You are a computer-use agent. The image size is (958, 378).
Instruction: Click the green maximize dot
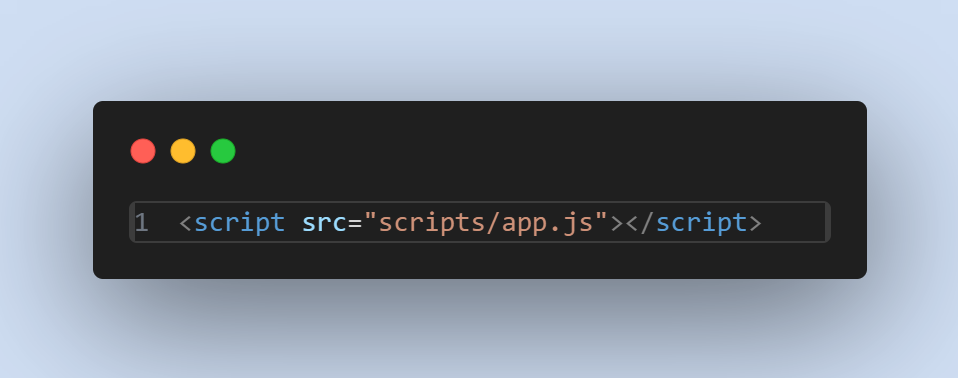223,151
